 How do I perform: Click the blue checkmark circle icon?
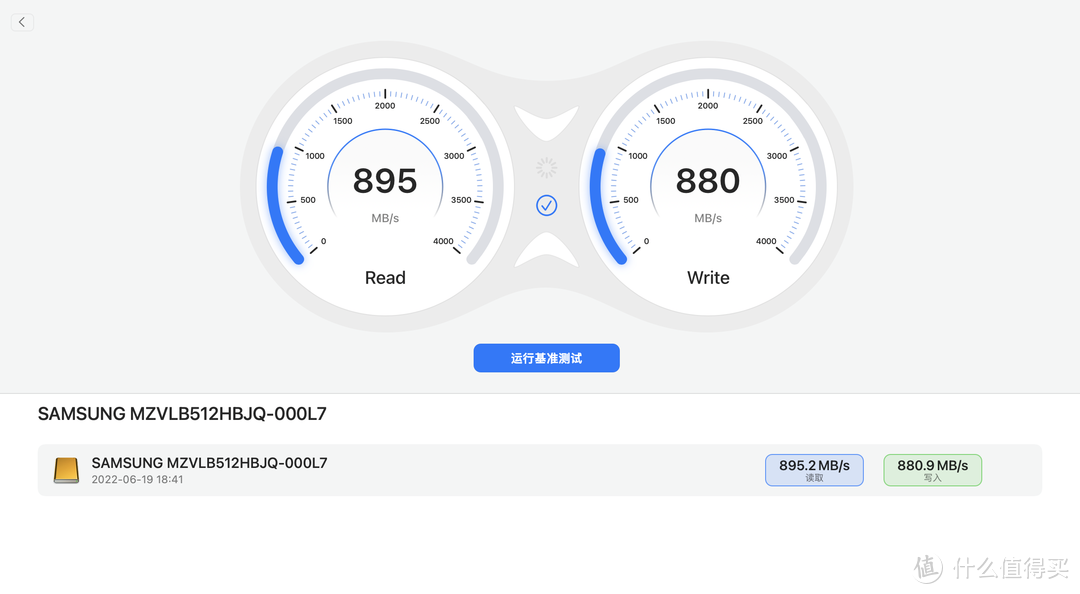[x=546, y=206]
